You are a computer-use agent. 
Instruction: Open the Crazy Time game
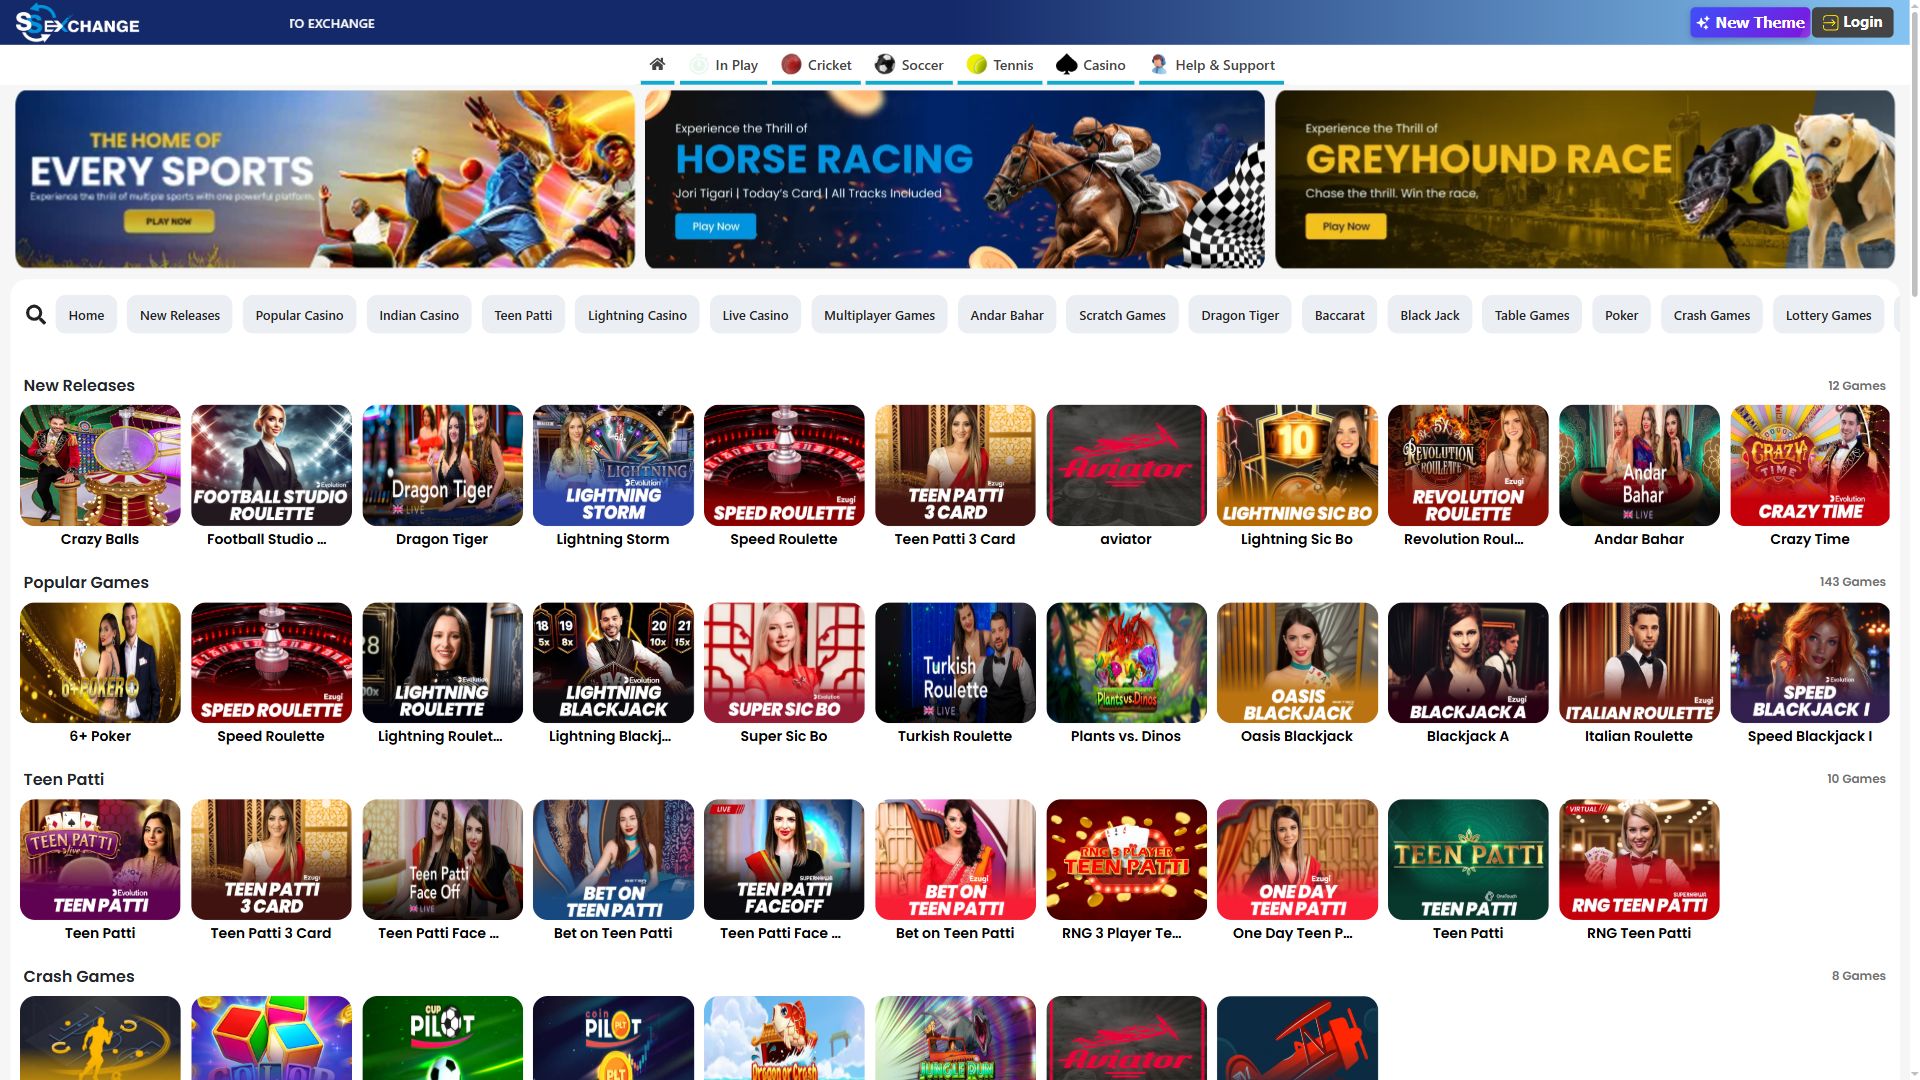click(x=1810, y=465)
